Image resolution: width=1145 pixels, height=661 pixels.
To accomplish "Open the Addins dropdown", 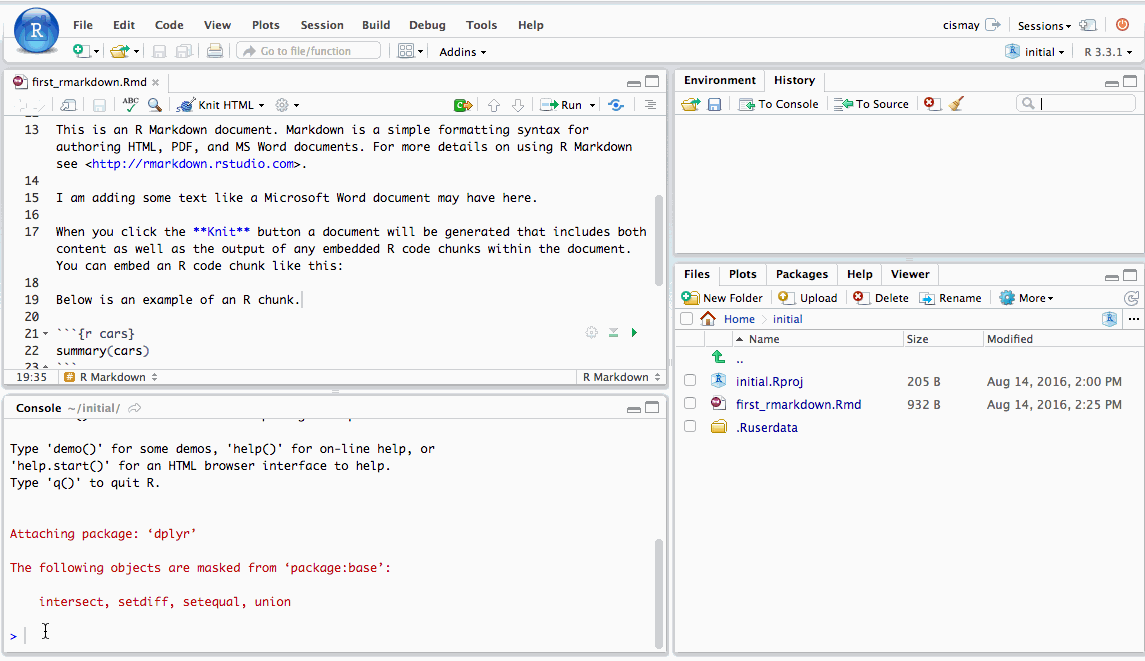I will pos(462,52).
